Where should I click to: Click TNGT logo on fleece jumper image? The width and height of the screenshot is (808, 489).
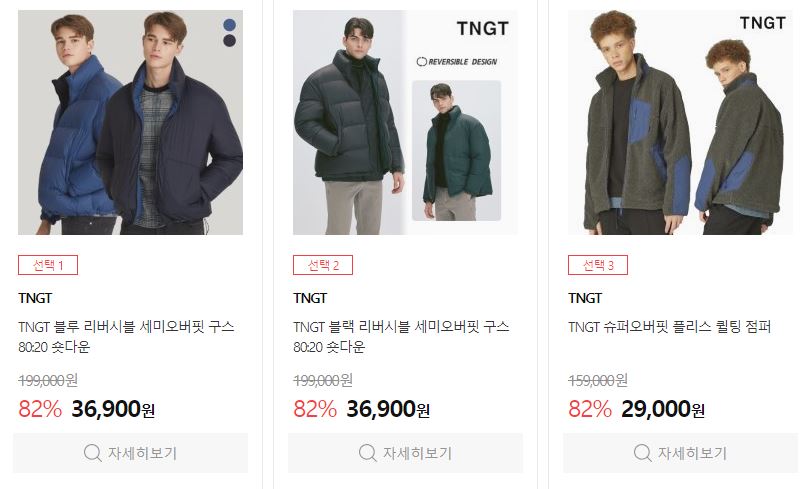(763, 23)
